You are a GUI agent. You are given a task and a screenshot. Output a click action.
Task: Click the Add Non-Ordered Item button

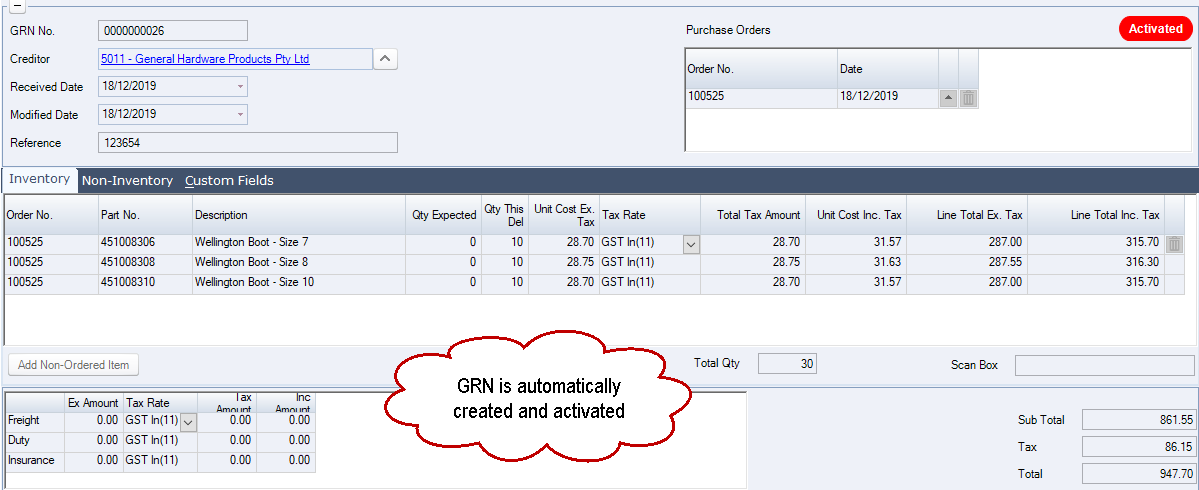[74, 365]
